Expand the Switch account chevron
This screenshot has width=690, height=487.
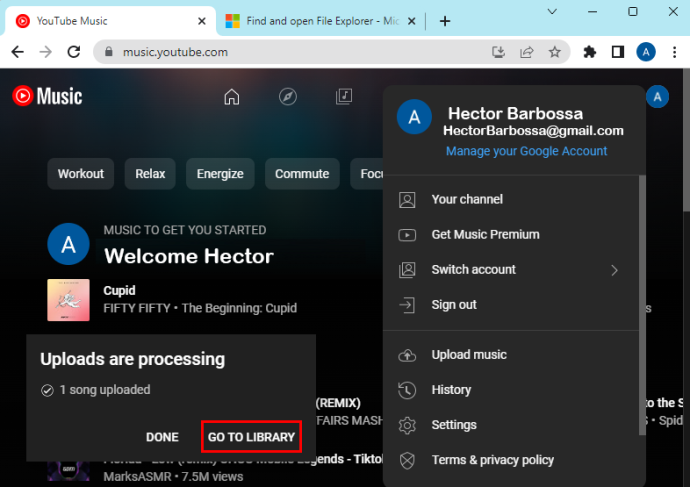615,270
